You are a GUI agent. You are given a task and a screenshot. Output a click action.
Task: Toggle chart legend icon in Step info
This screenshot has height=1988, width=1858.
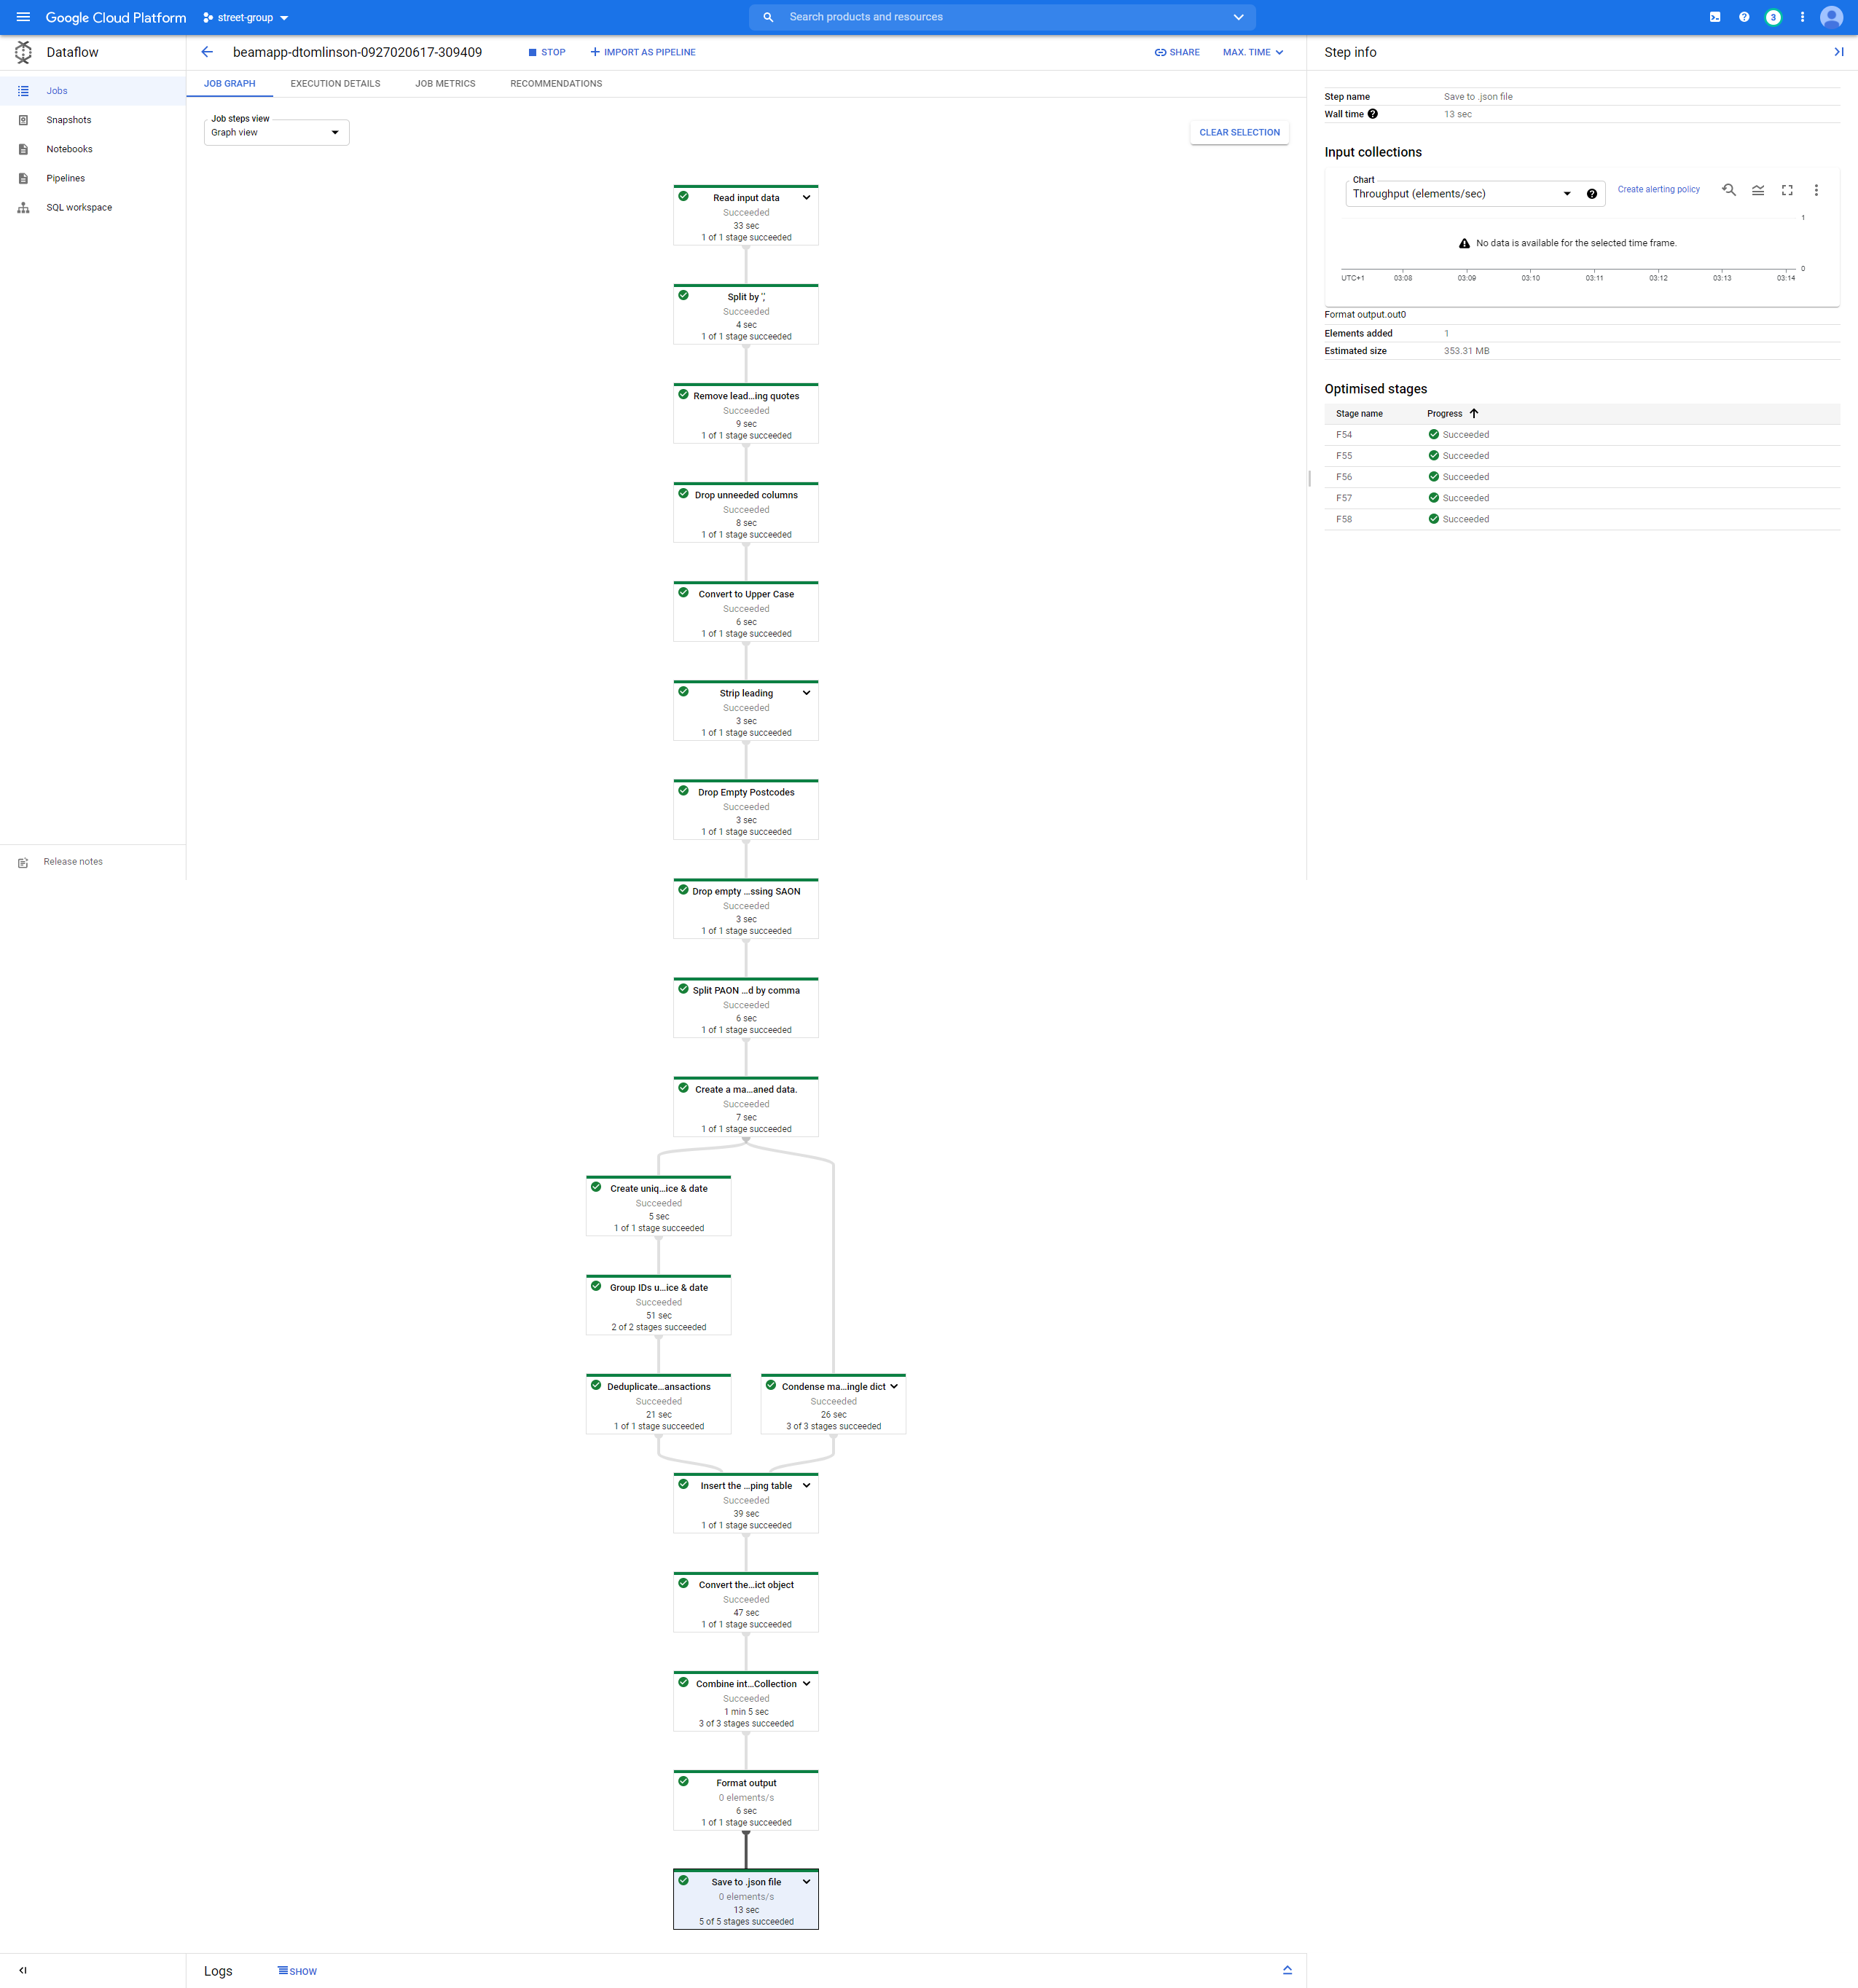click(1758, 190)
